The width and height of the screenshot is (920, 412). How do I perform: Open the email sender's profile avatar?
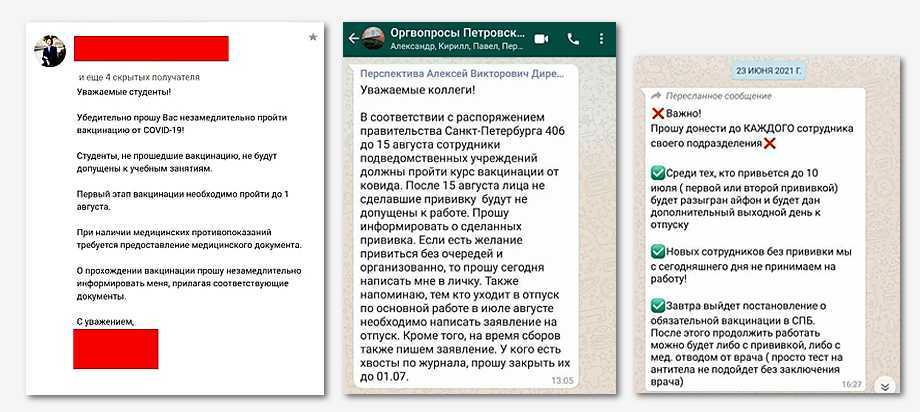pos(50,50)
